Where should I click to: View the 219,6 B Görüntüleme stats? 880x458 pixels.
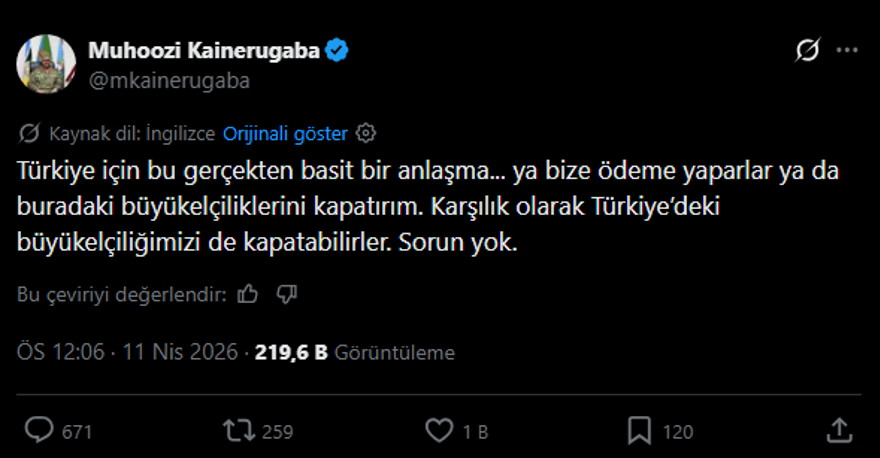pyautogui.click(x=355, y=352)
